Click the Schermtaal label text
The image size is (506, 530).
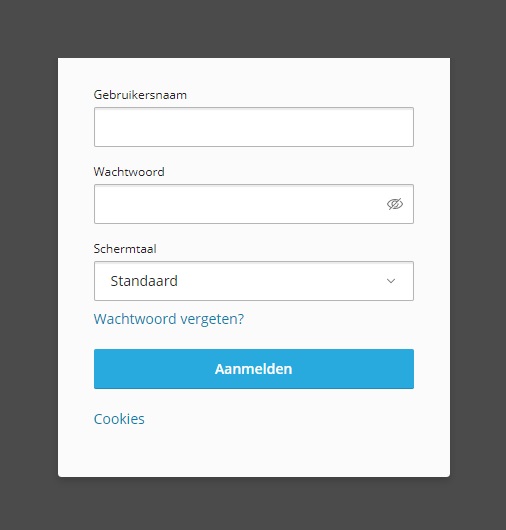point(125,249)
